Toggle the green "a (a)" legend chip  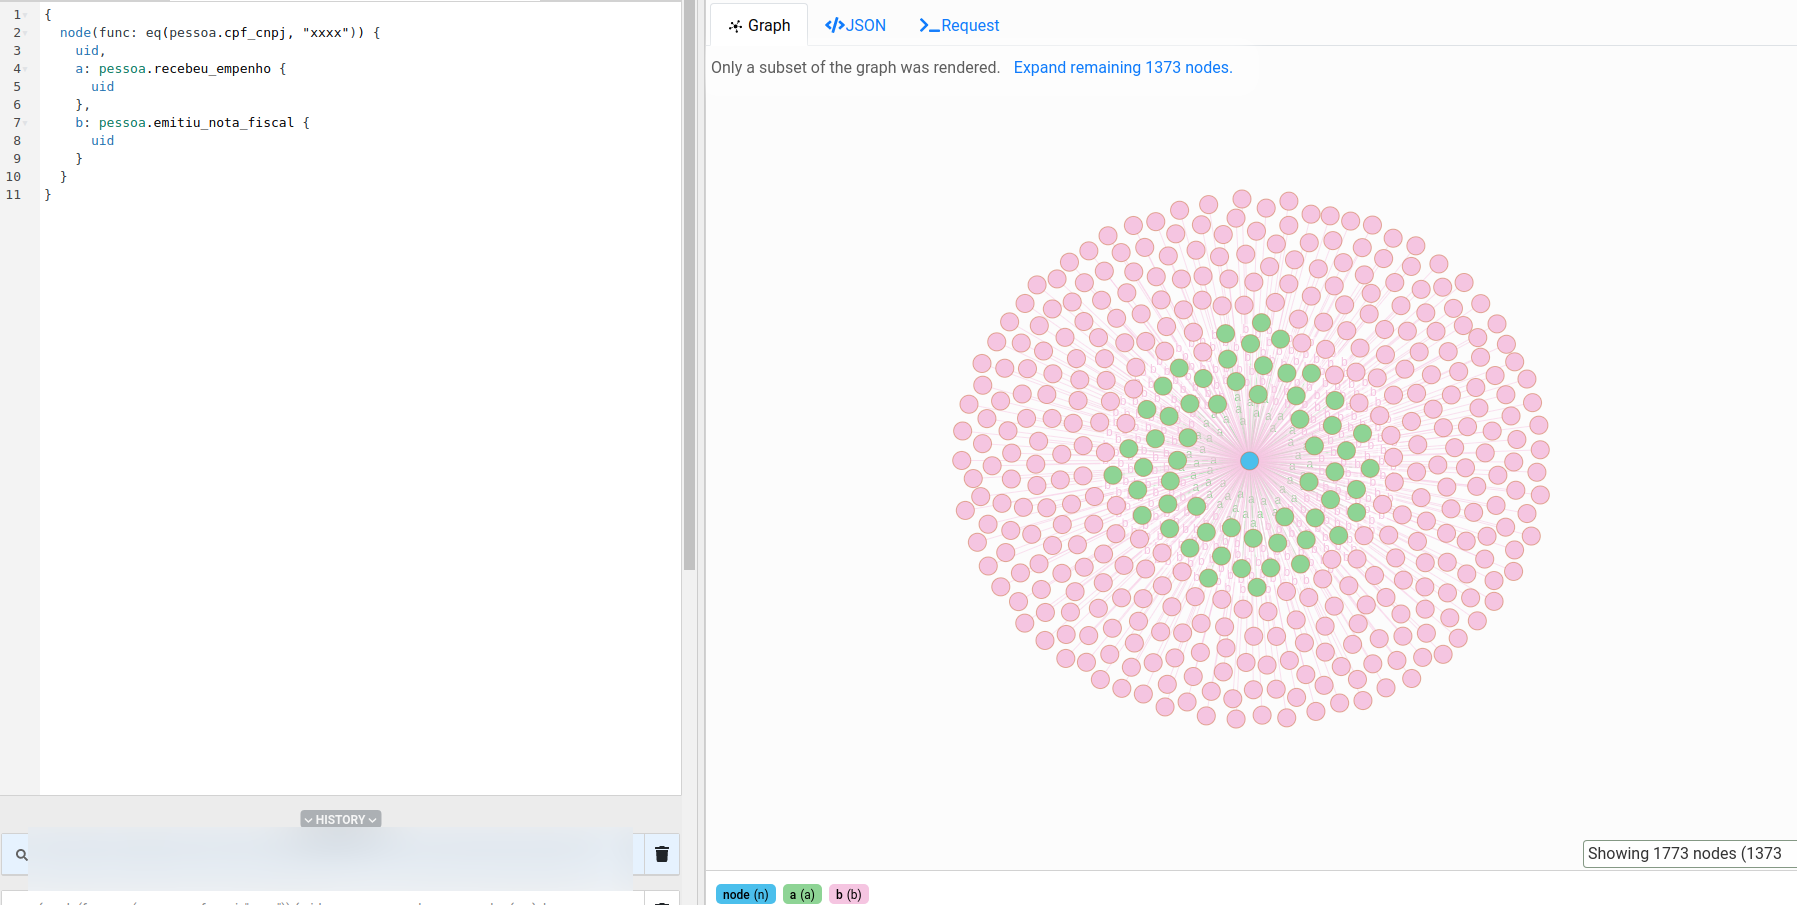click(802, 894)
